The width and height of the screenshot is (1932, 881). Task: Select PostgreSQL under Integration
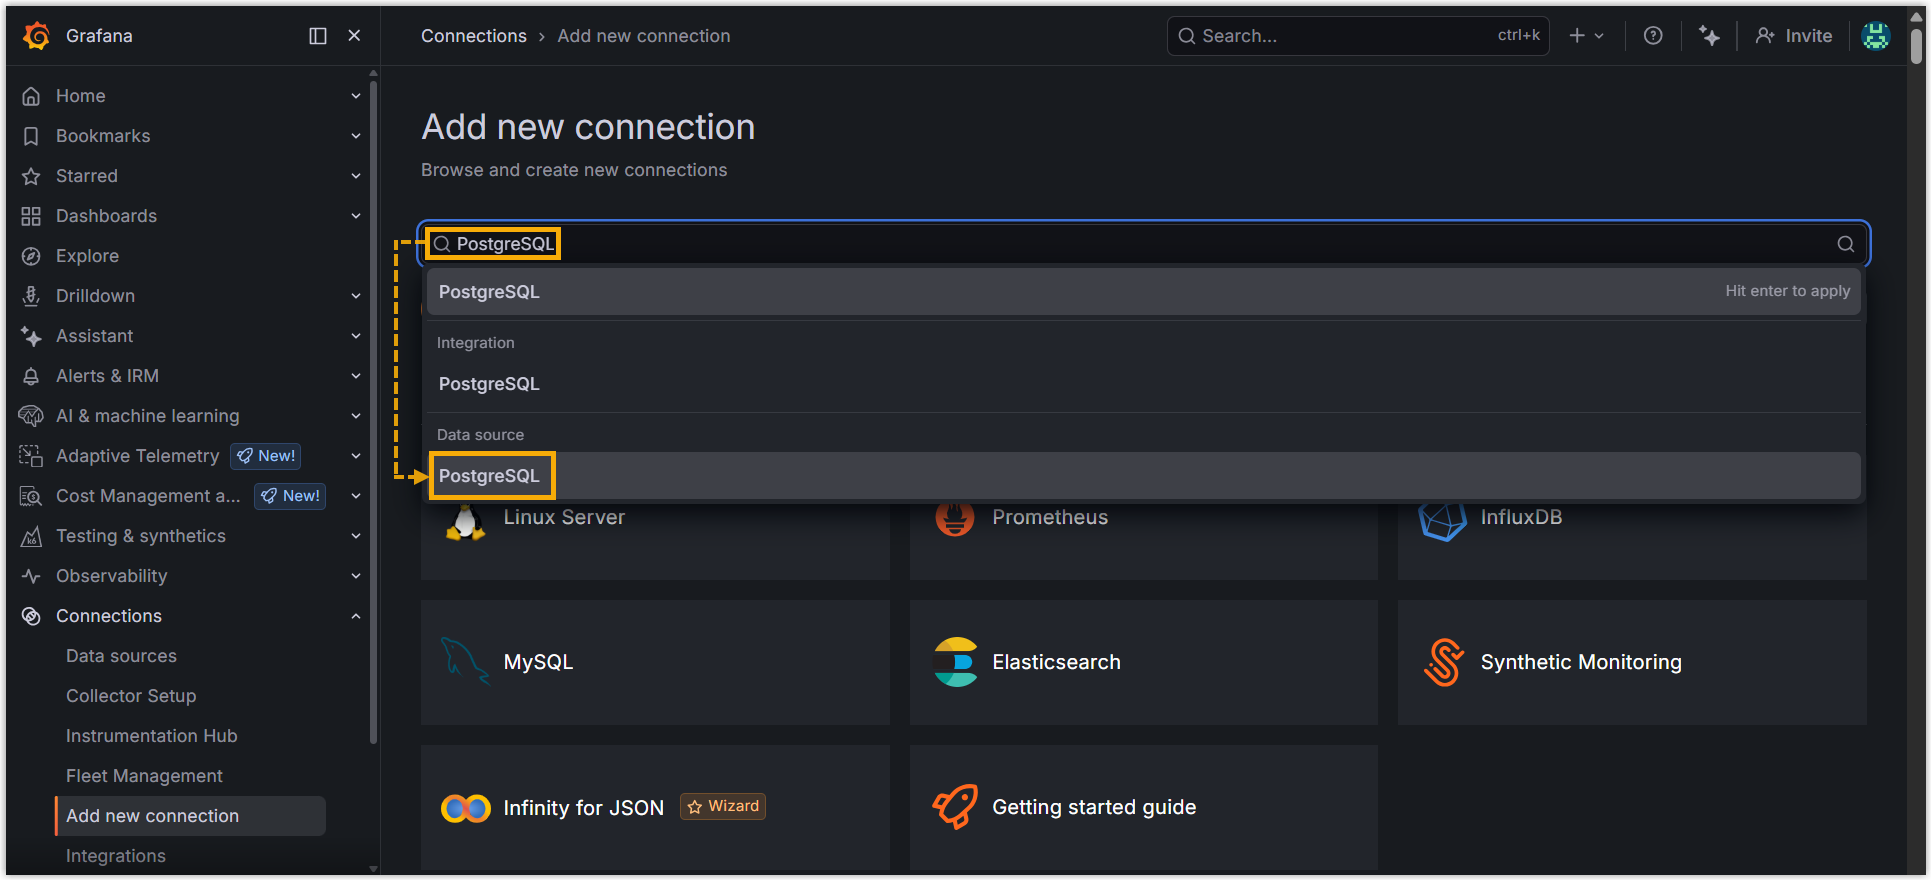point(1144,384)
